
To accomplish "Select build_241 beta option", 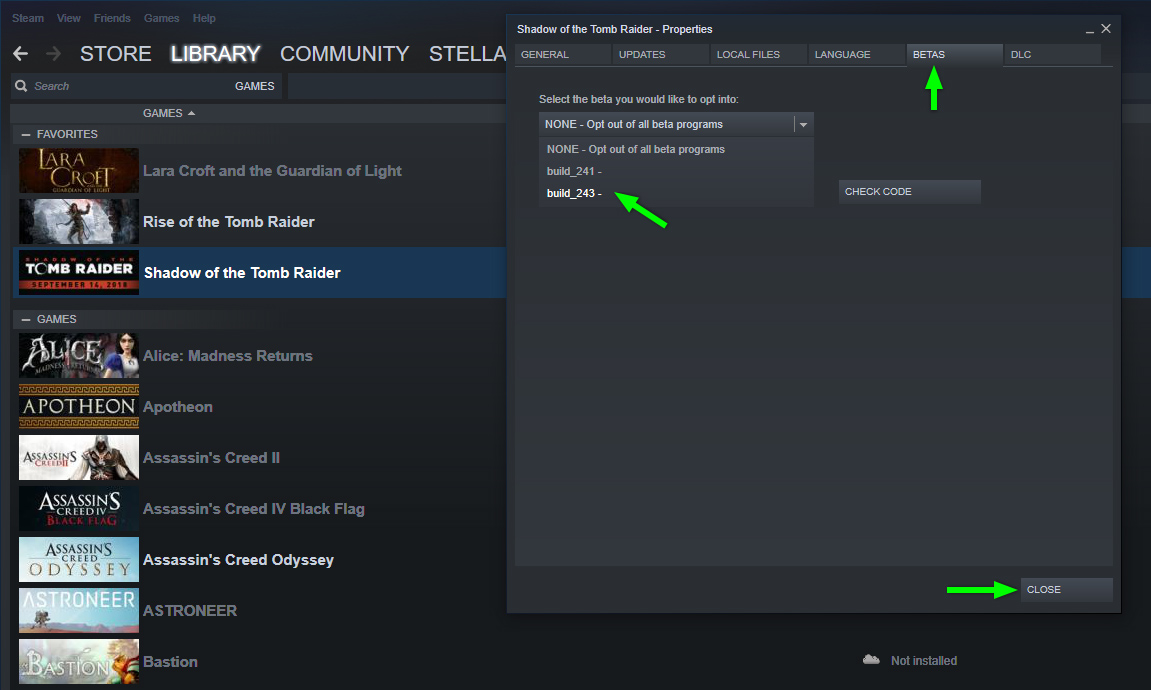I will click(x=574, y=171).
